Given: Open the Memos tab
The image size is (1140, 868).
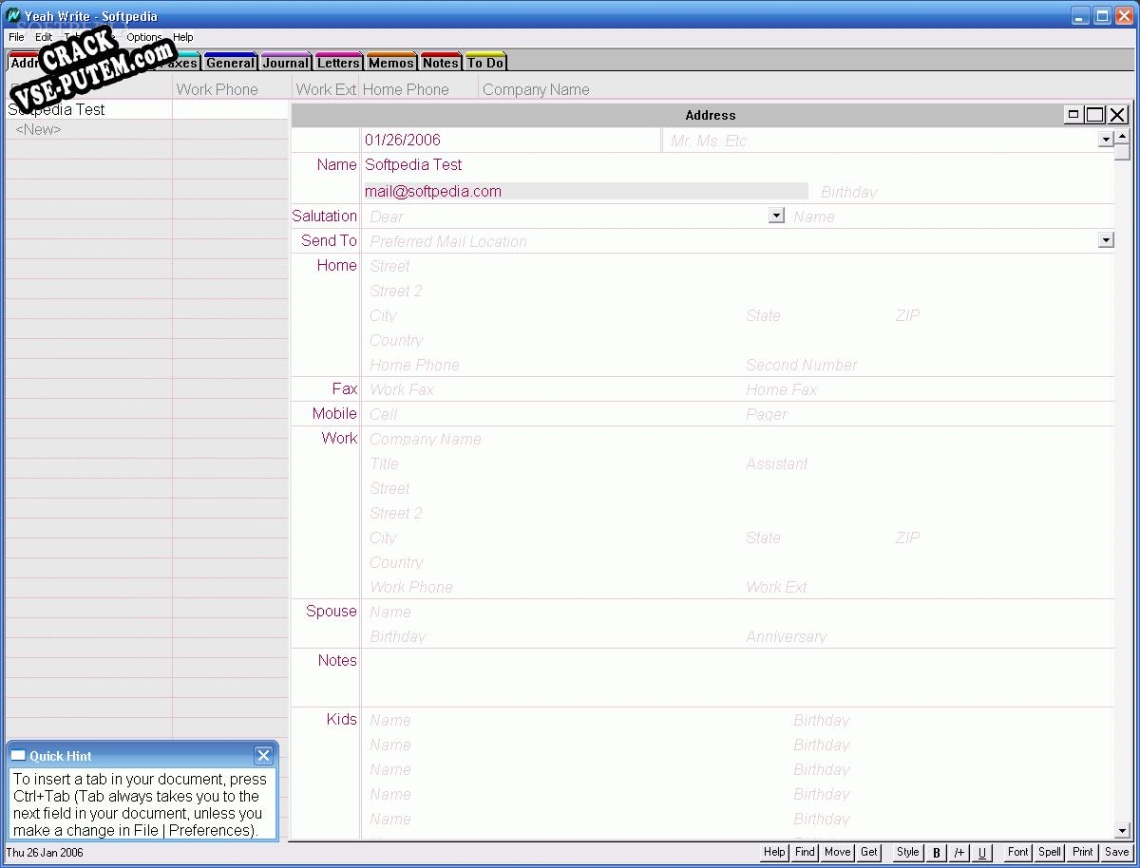Looking at the screenshot, I should point(391,63).
